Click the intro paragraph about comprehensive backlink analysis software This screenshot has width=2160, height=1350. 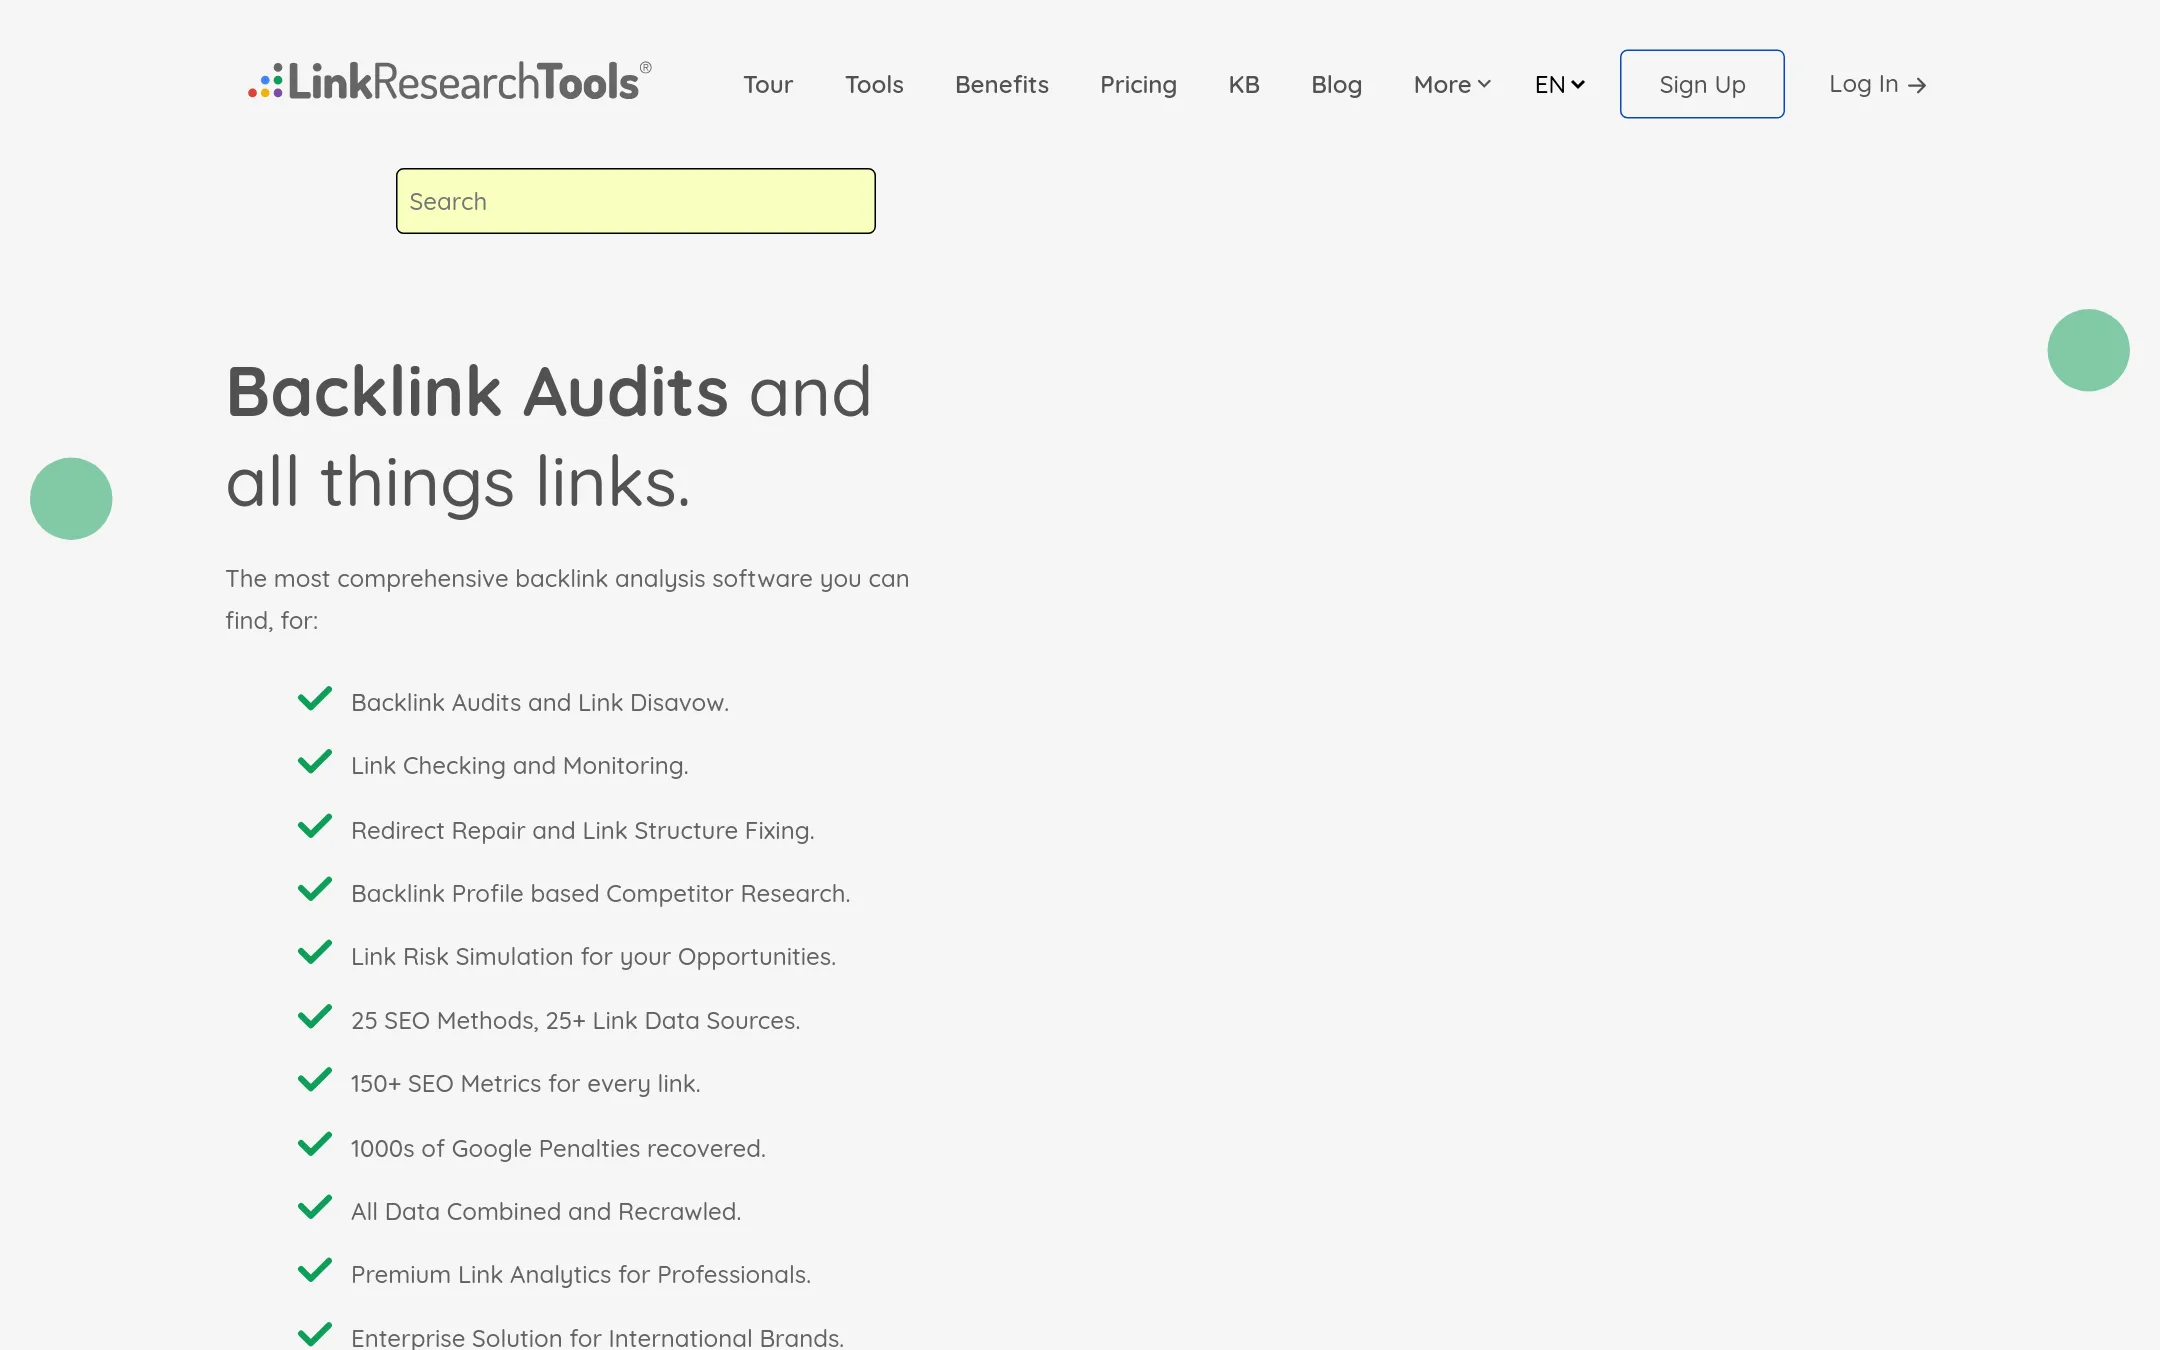567,600
